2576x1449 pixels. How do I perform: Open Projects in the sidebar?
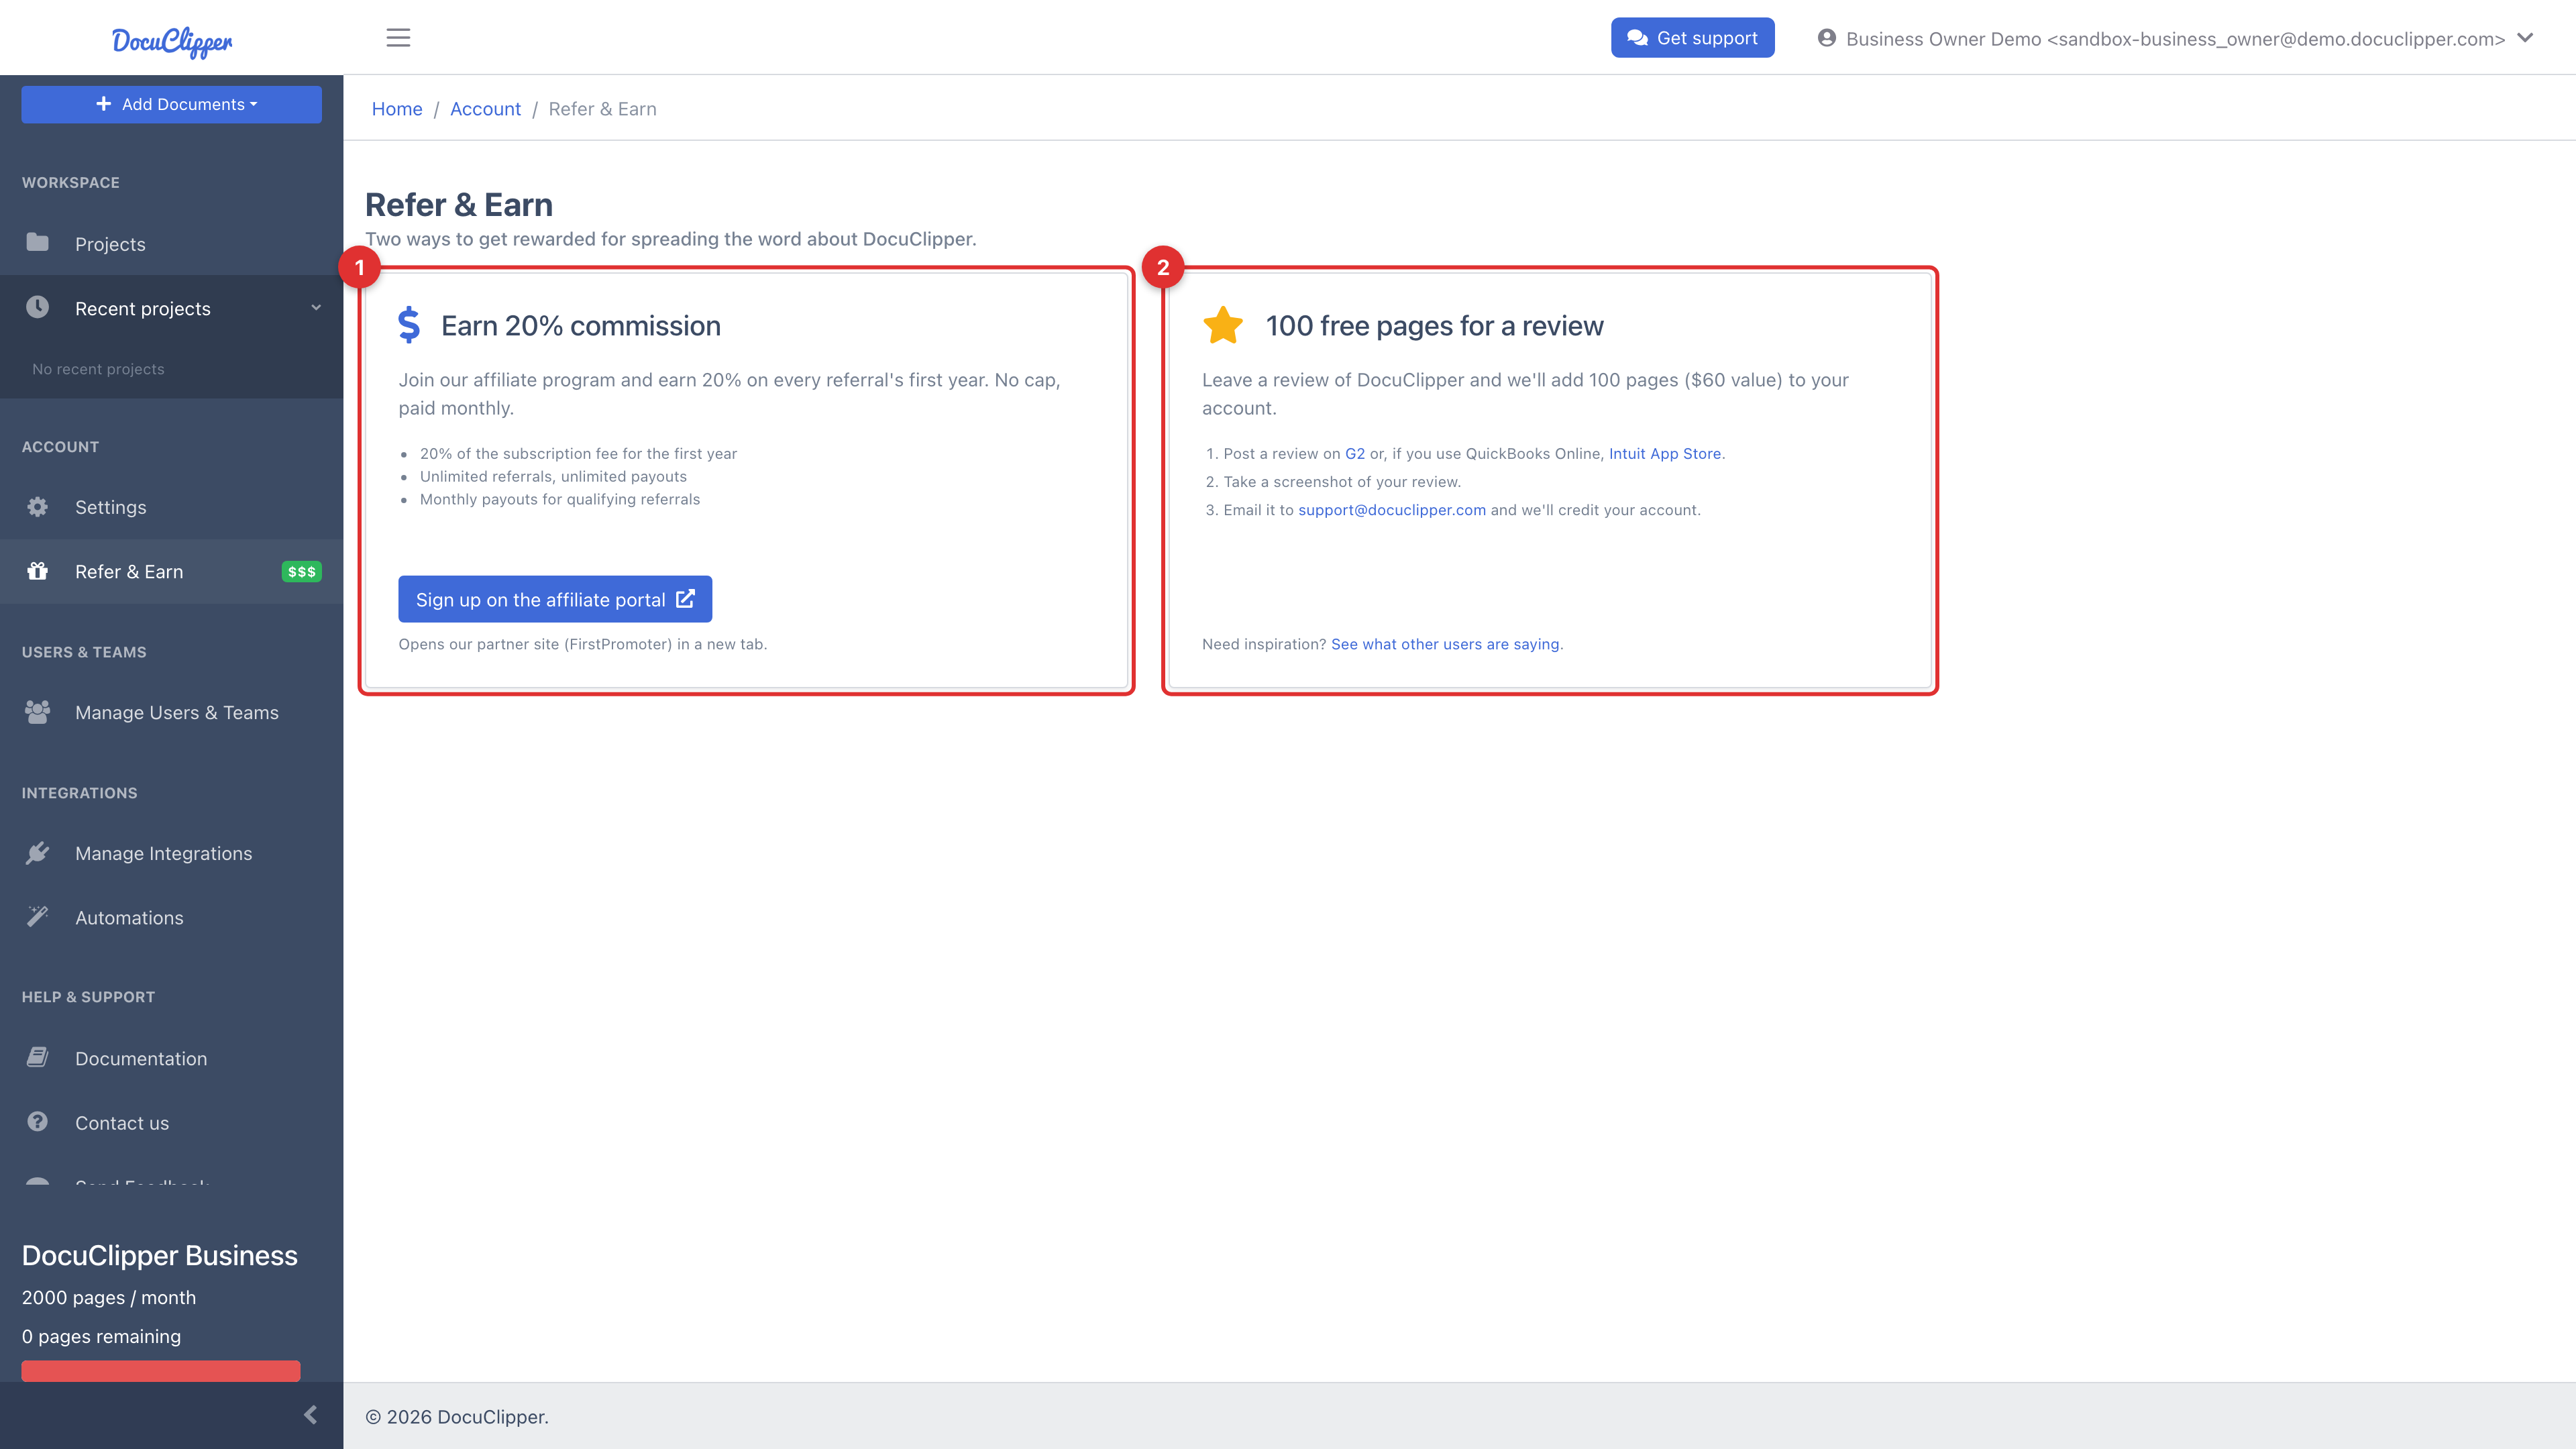pyautogui.click(x=172, y=244)
